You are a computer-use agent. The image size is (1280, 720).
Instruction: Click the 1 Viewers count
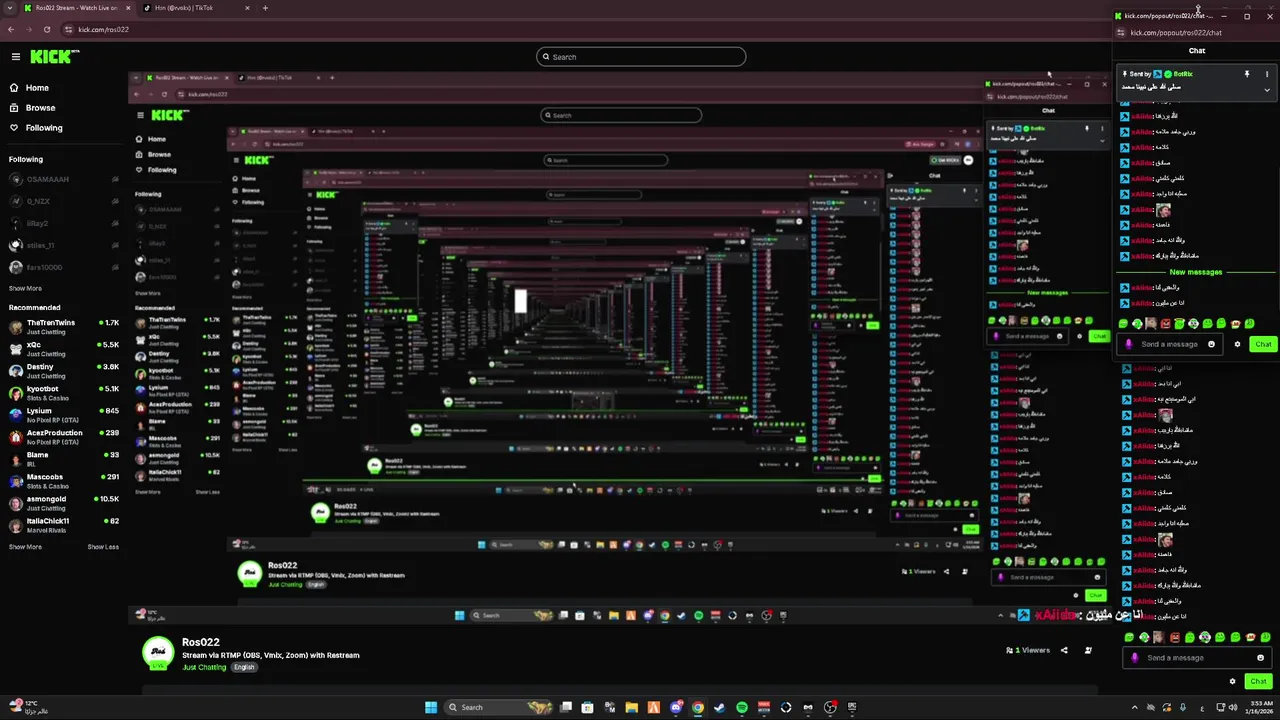click(x=1028, y=650)
